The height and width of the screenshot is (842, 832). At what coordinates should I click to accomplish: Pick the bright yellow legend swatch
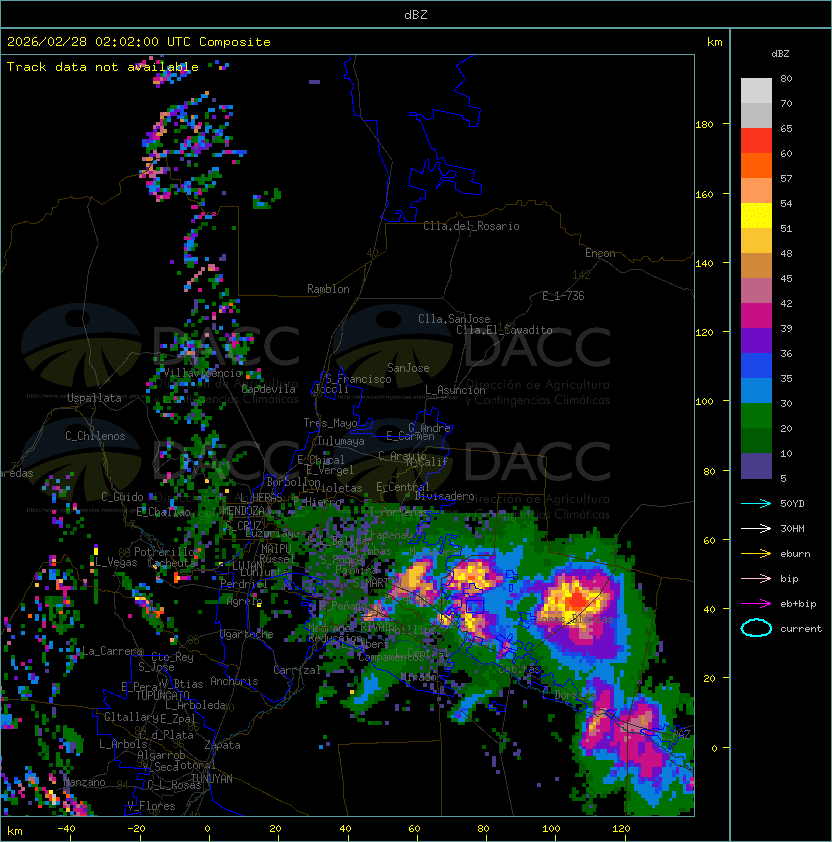pyautogui.click(x=756, y=216)
